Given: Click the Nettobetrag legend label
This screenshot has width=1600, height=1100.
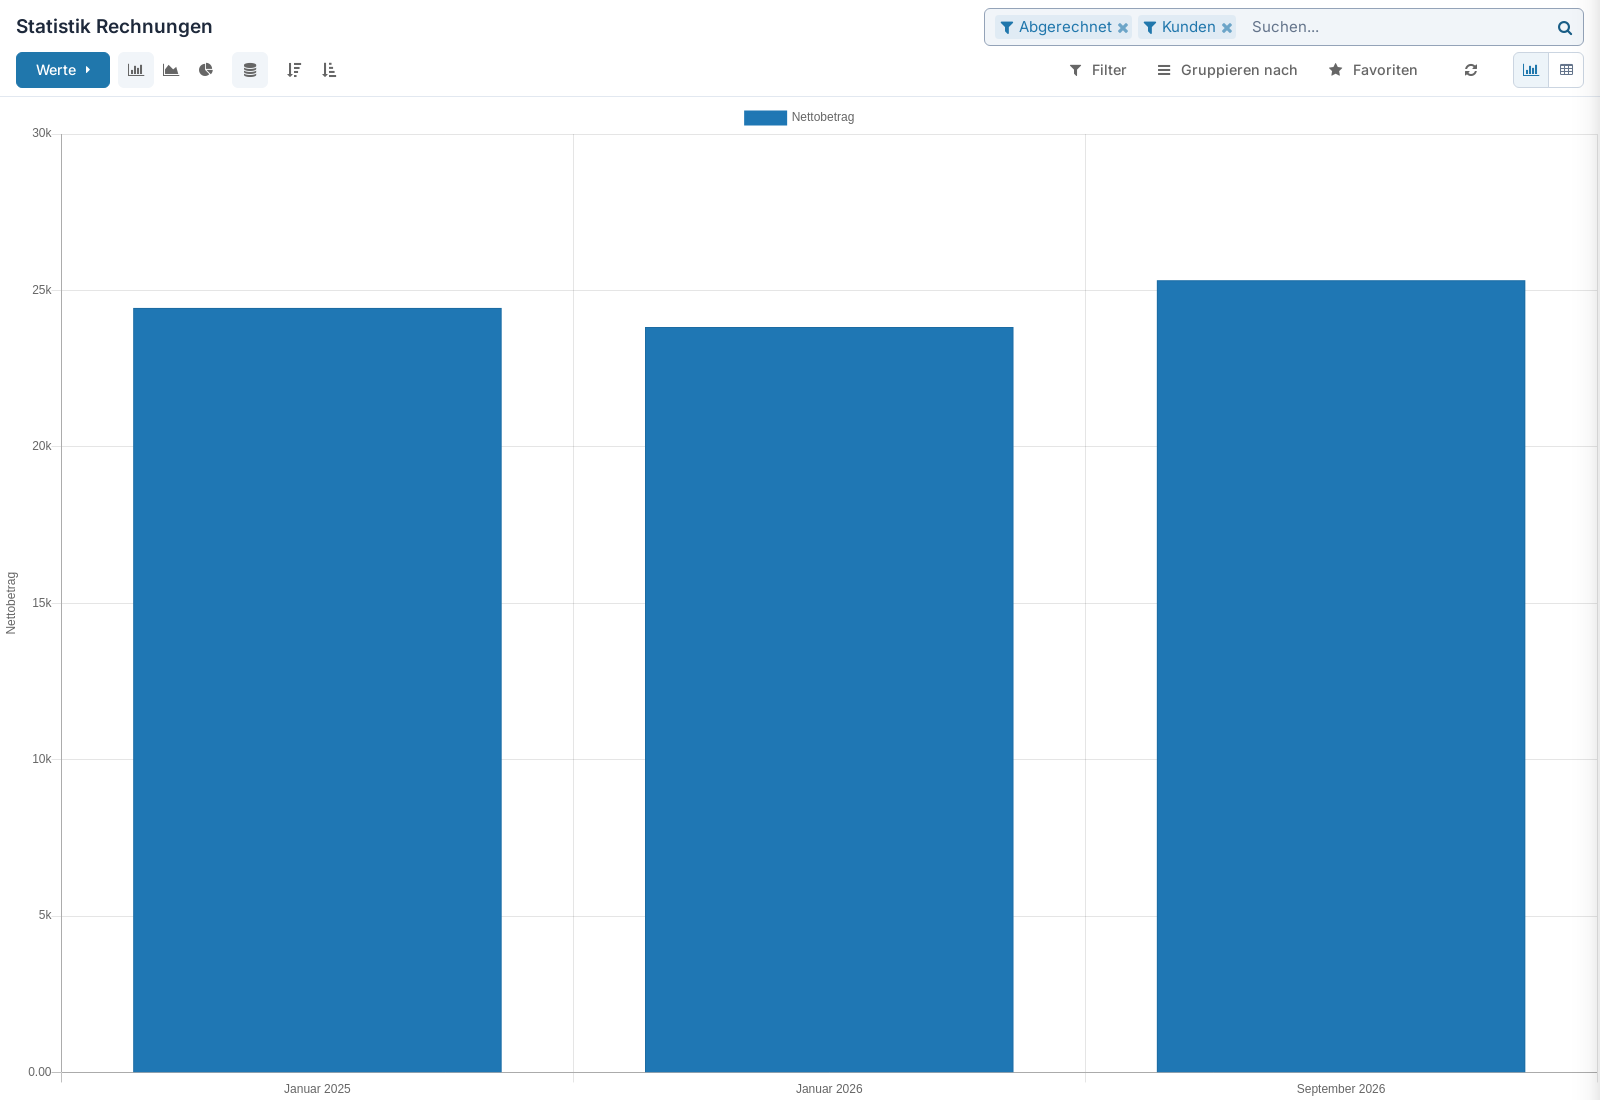Looking at the screenshot, I should tap(823, 117).
